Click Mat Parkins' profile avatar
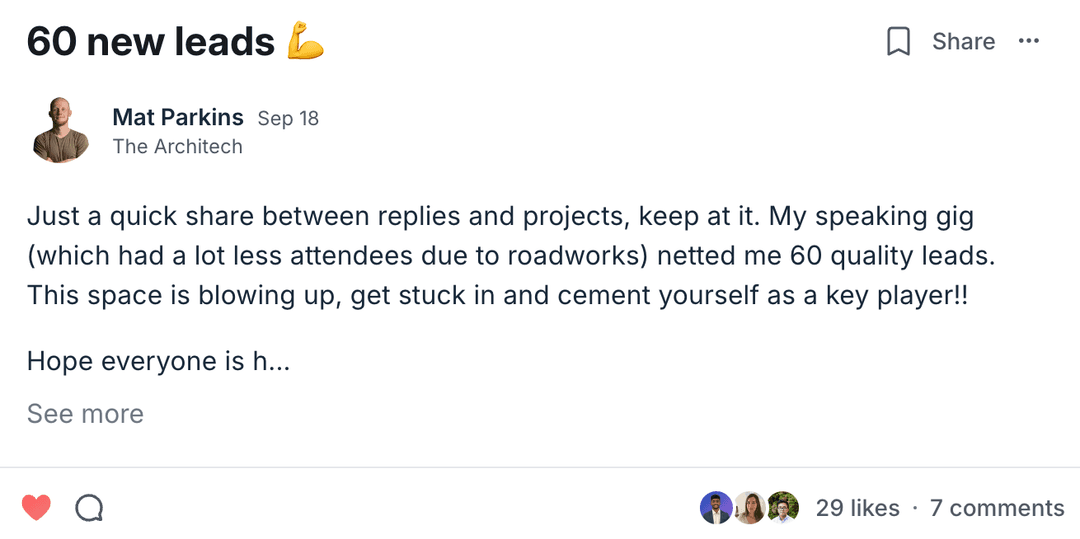The height and width of the screenshot is (539, 1080). 61,130
